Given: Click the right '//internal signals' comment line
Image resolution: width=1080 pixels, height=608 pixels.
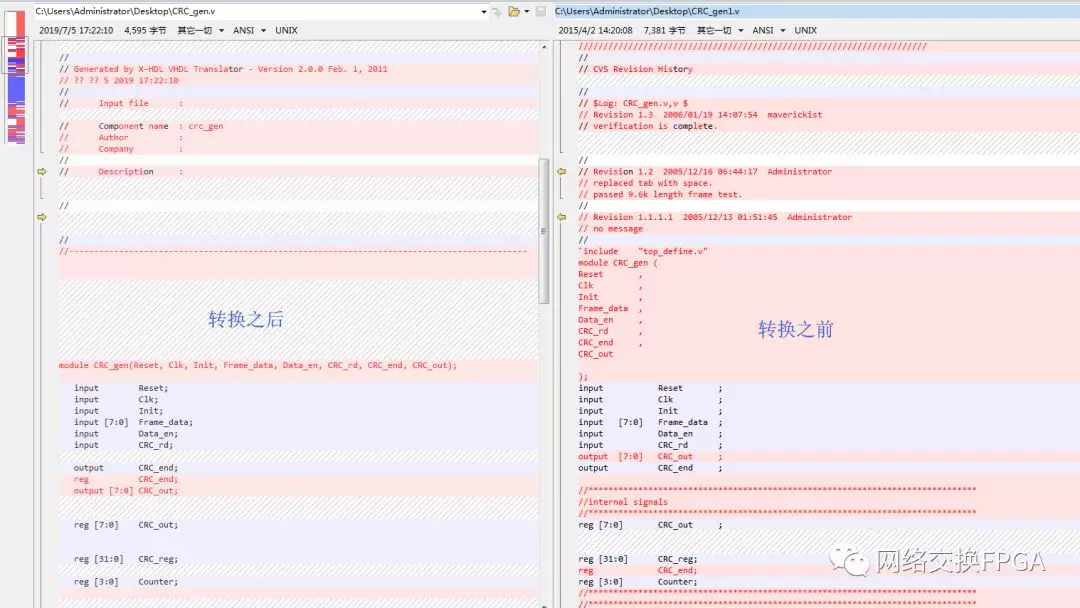Looking at the screenshot, I should point(623,502).
